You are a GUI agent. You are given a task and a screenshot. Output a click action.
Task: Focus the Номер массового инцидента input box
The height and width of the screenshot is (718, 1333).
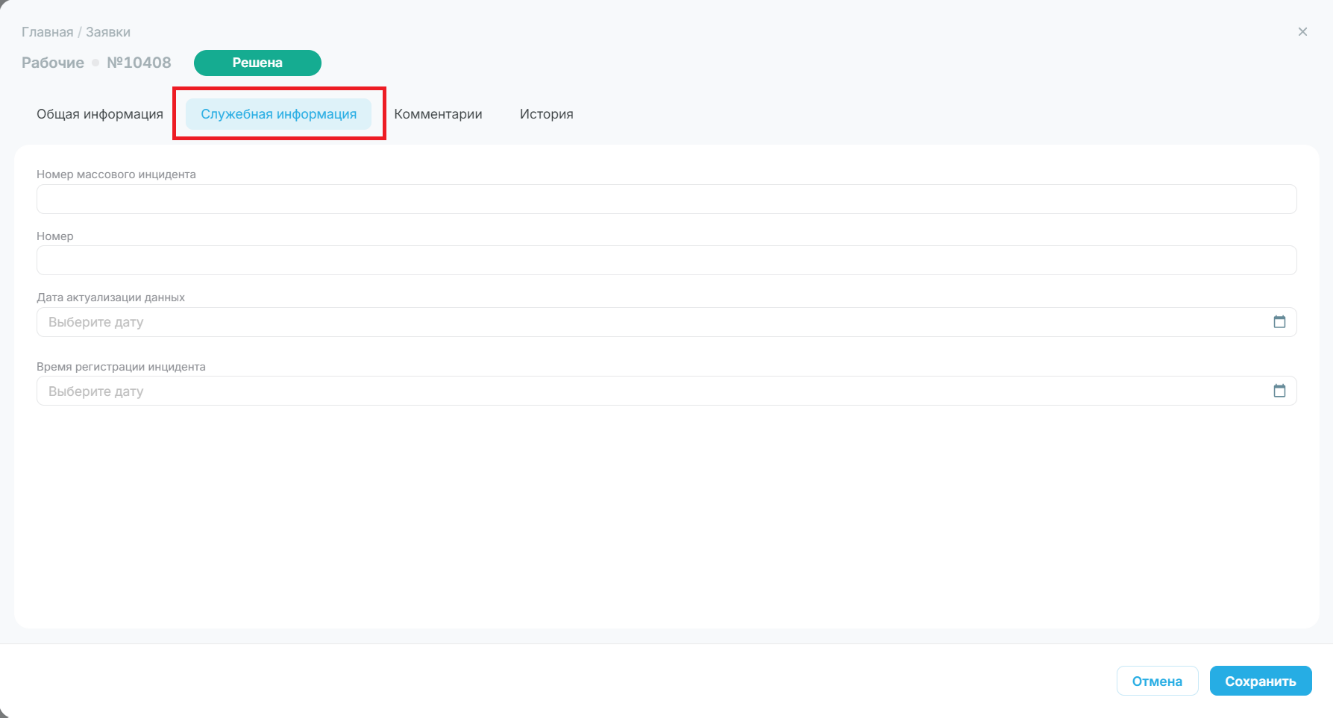click(666, 199)
